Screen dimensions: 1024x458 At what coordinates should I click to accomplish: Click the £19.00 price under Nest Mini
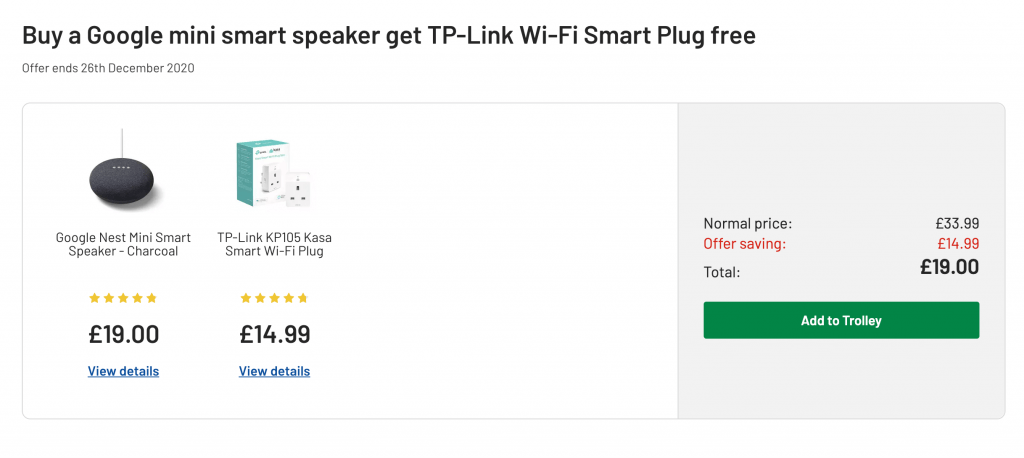coord(123,335)
